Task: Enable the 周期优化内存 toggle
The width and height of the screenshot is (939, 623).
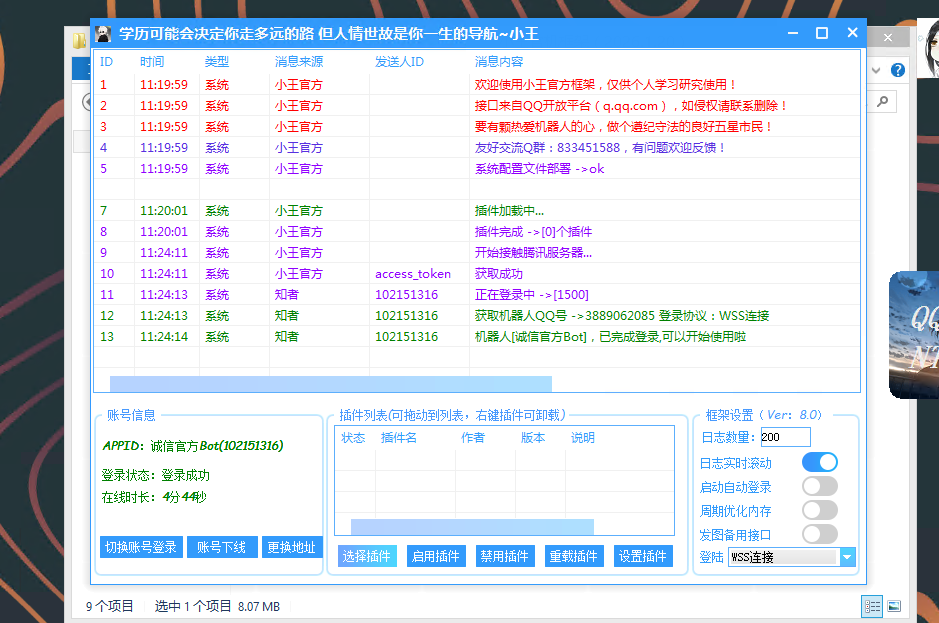Action: click(819, 509)
